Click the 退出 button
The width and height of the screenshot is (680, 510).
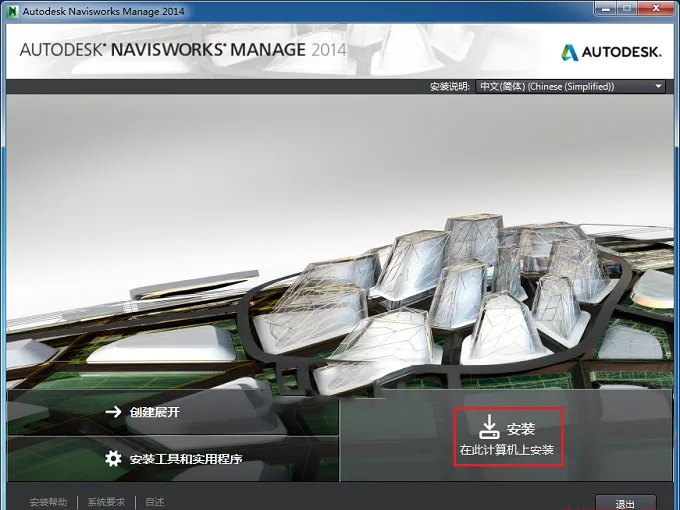click(x=625, y=503)
